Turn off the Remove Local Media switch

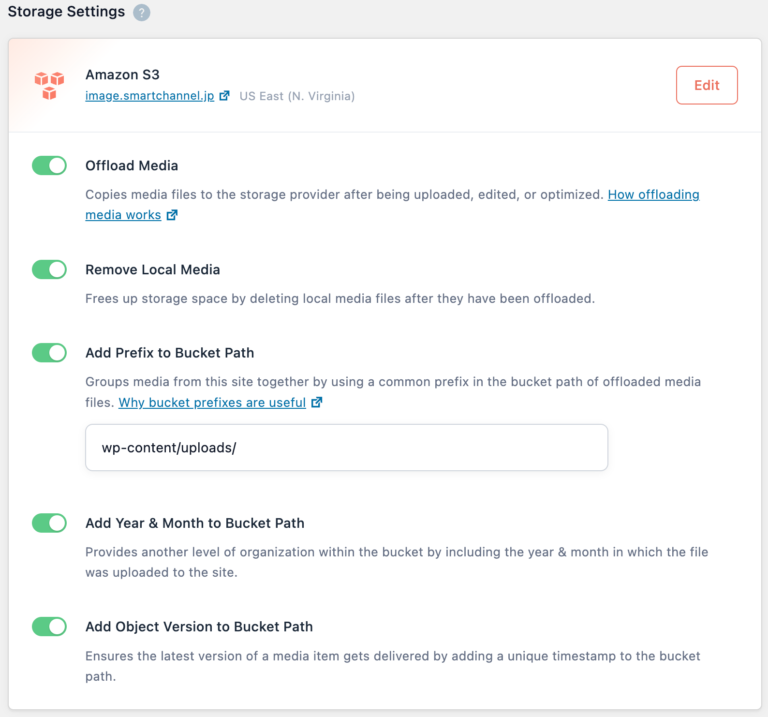[49, 269]
